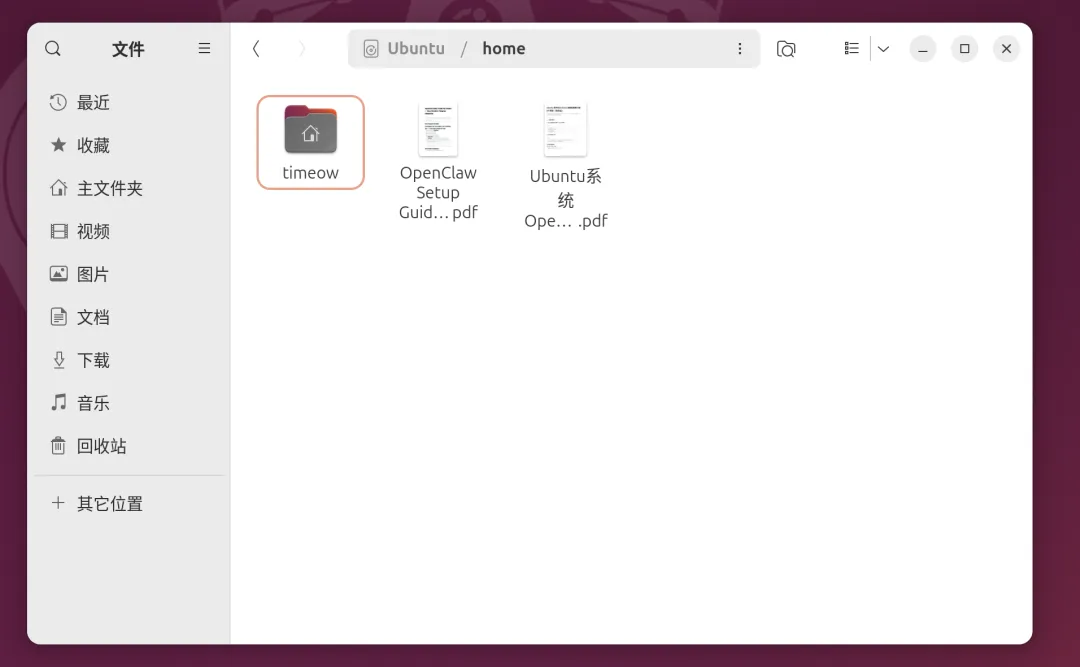Select the timeow folder icon
This screenshot has width=1080, height=667.
coord(311,130)
